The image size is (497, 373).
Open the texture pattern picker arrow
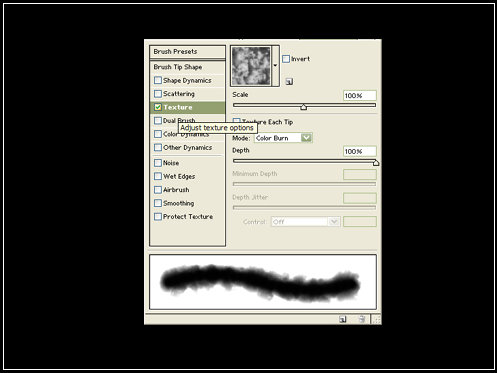click(275, 66)
